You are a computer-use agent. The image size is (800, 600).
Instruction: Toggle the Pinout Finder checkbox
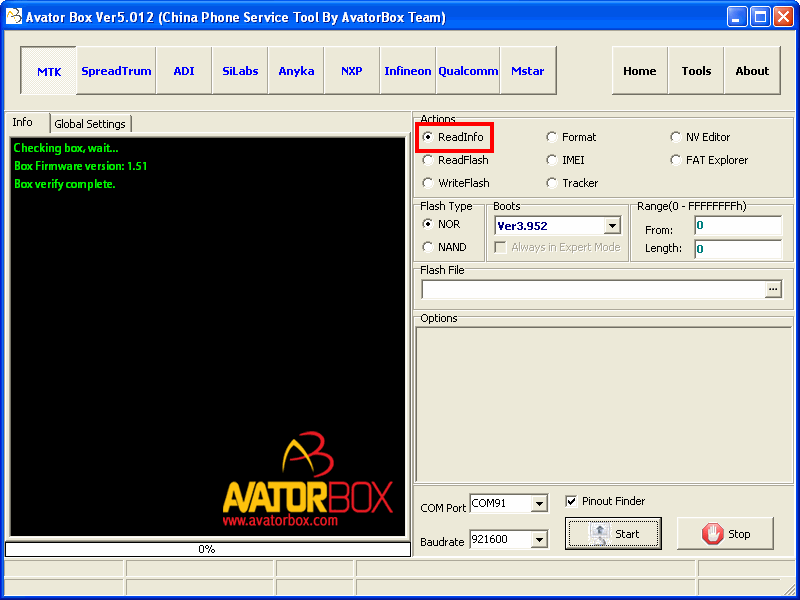click(605, 501)
